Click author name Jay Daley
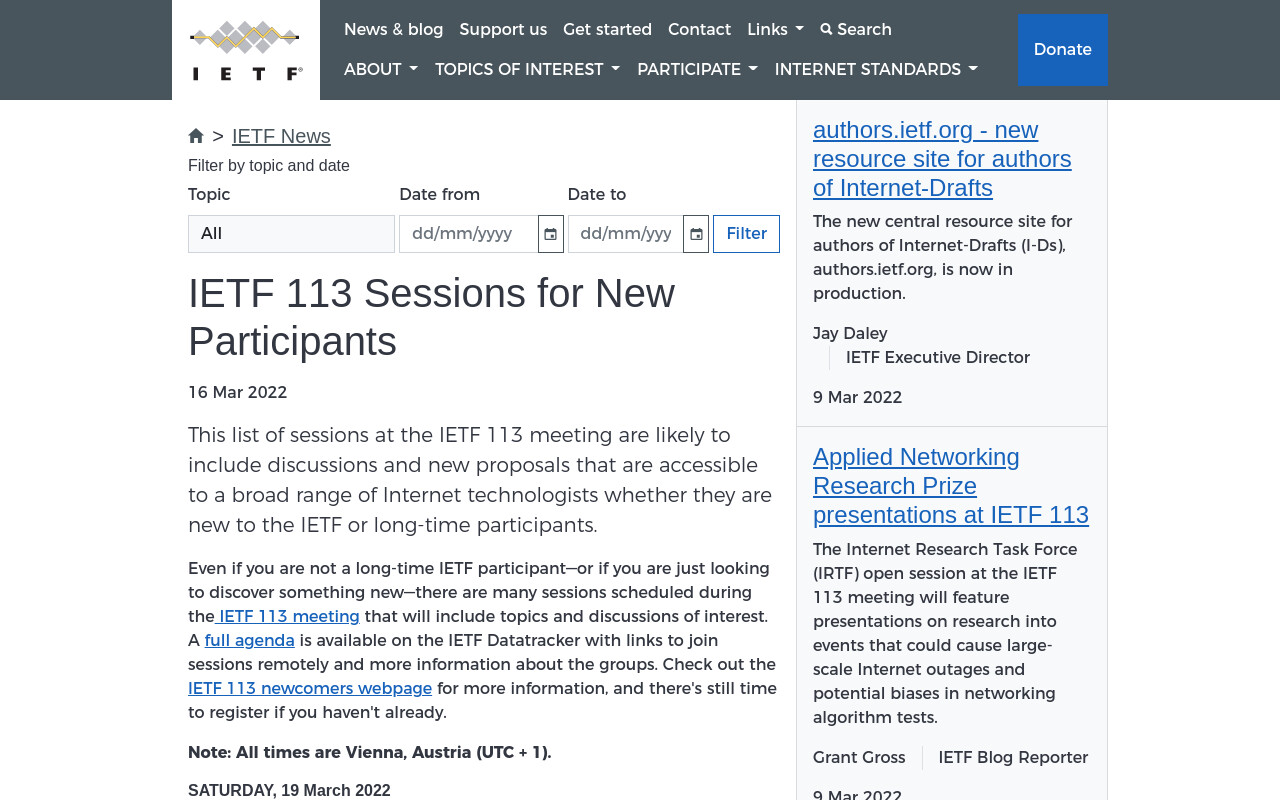This screenshot has height=800, width=1280. [x=850, y=334]
